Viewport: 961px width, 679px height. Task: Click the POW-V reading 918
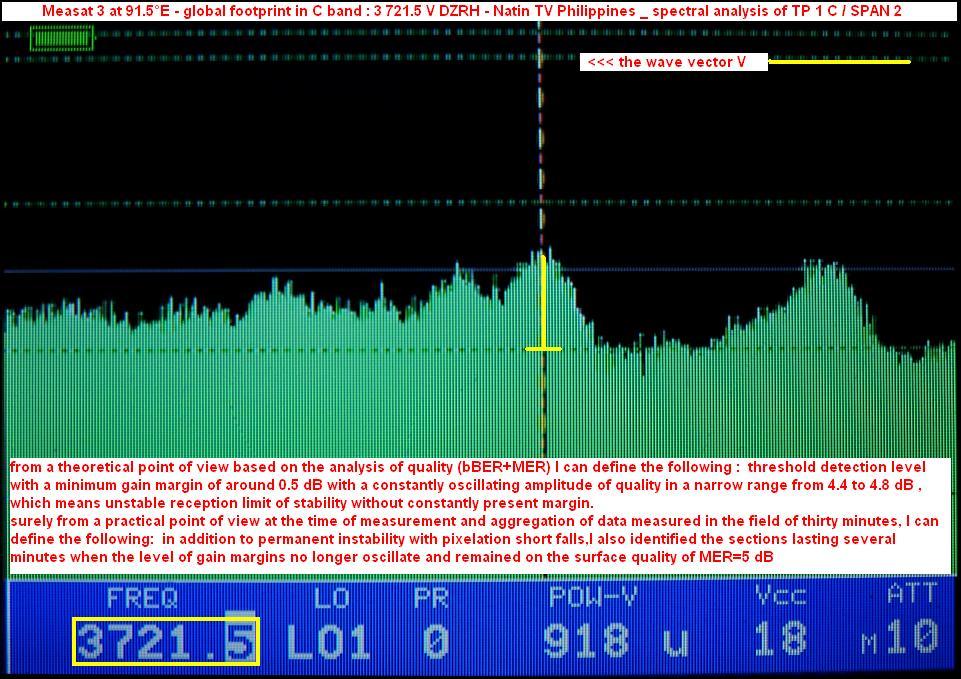(x=587, y=641)
